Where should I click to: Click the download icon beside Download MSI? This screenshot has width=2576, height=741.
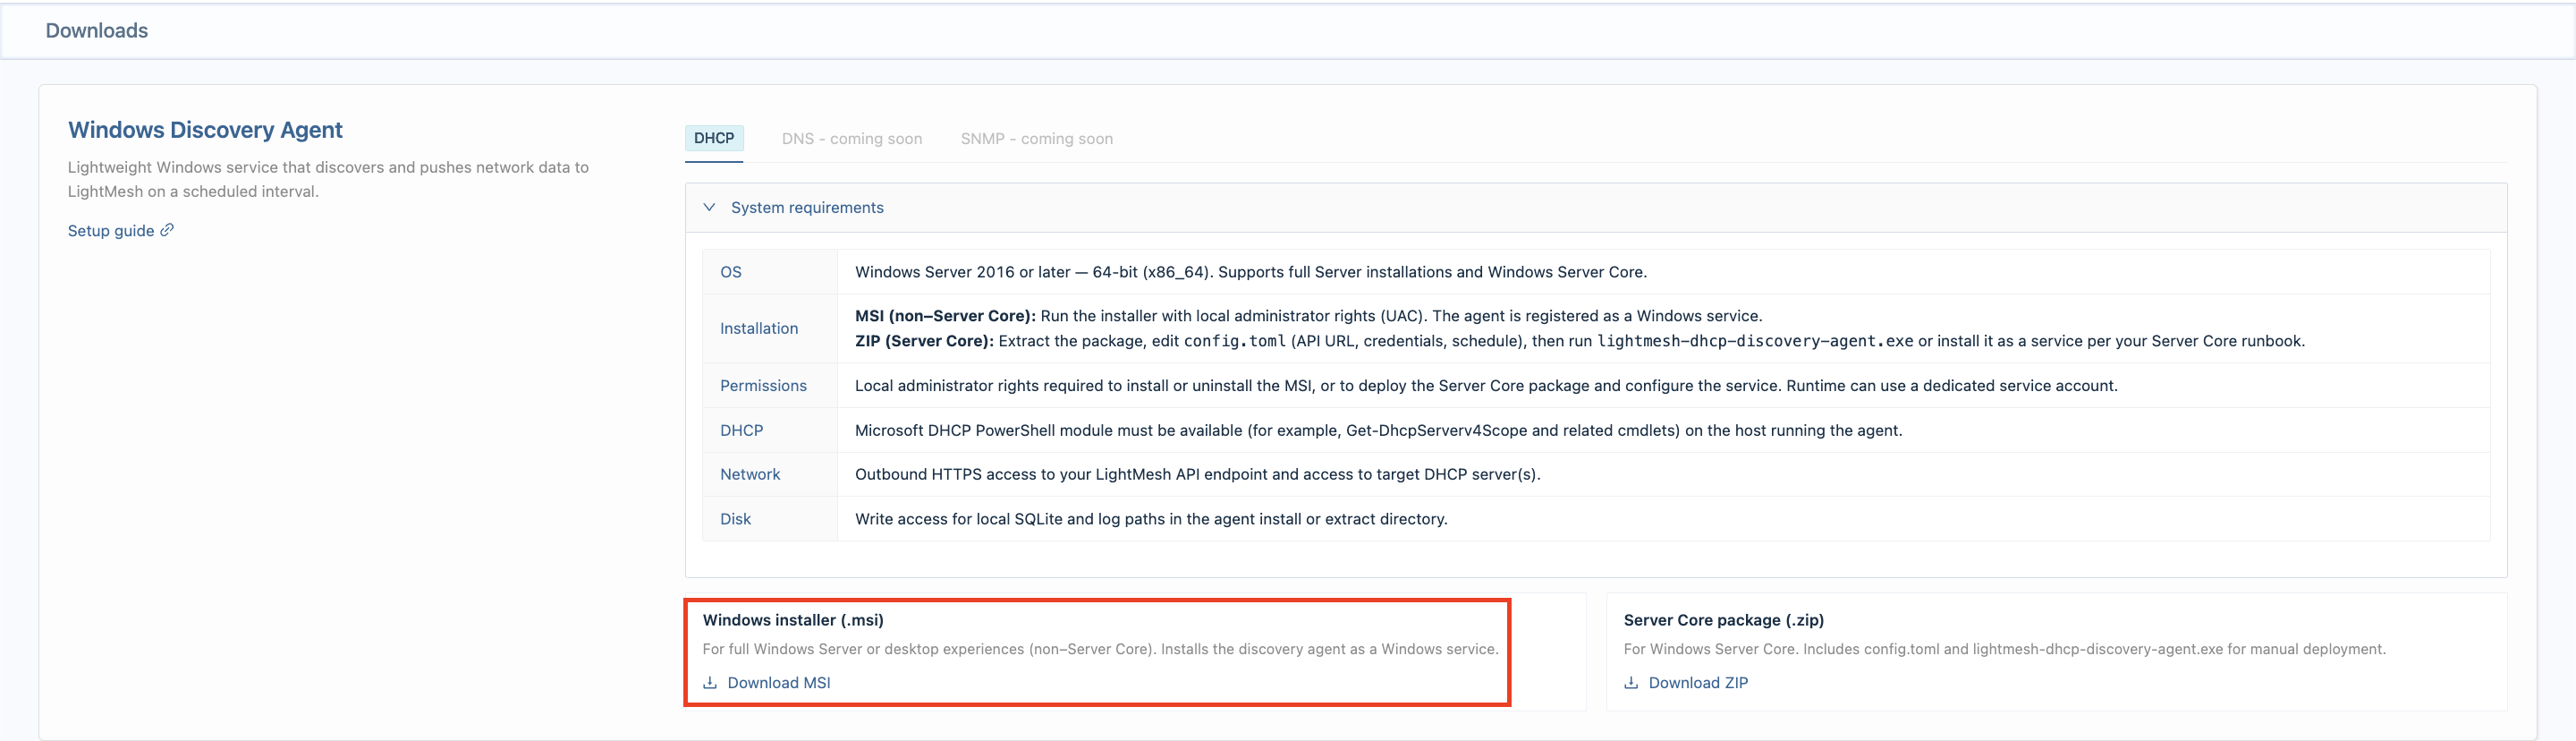click(710, 683)
